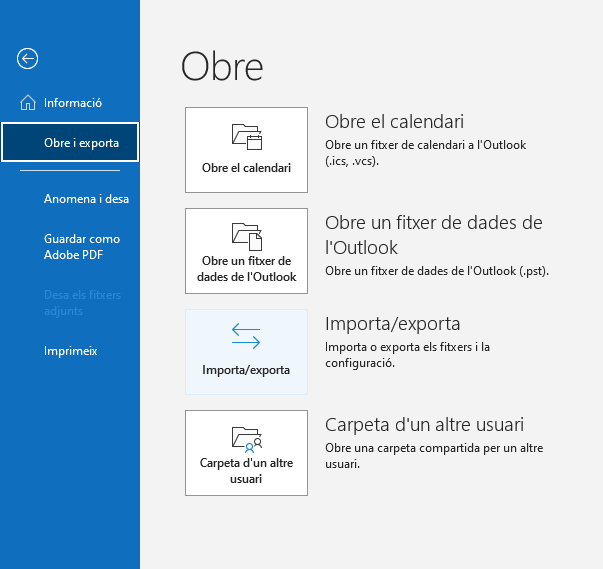
Task: Open the Informació menu item
Action: (x=72, y=103)
